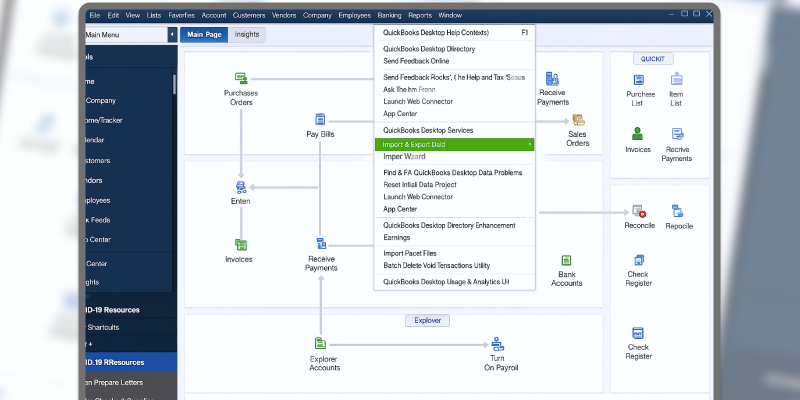Screen dimensions: 800x400
Task: Click the Explover button
Action: tap(428, 320)
